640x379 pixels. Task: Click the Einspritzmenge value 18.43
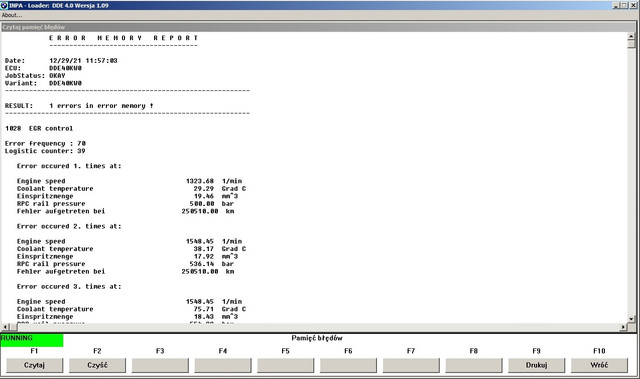click(x=204, y=317)
